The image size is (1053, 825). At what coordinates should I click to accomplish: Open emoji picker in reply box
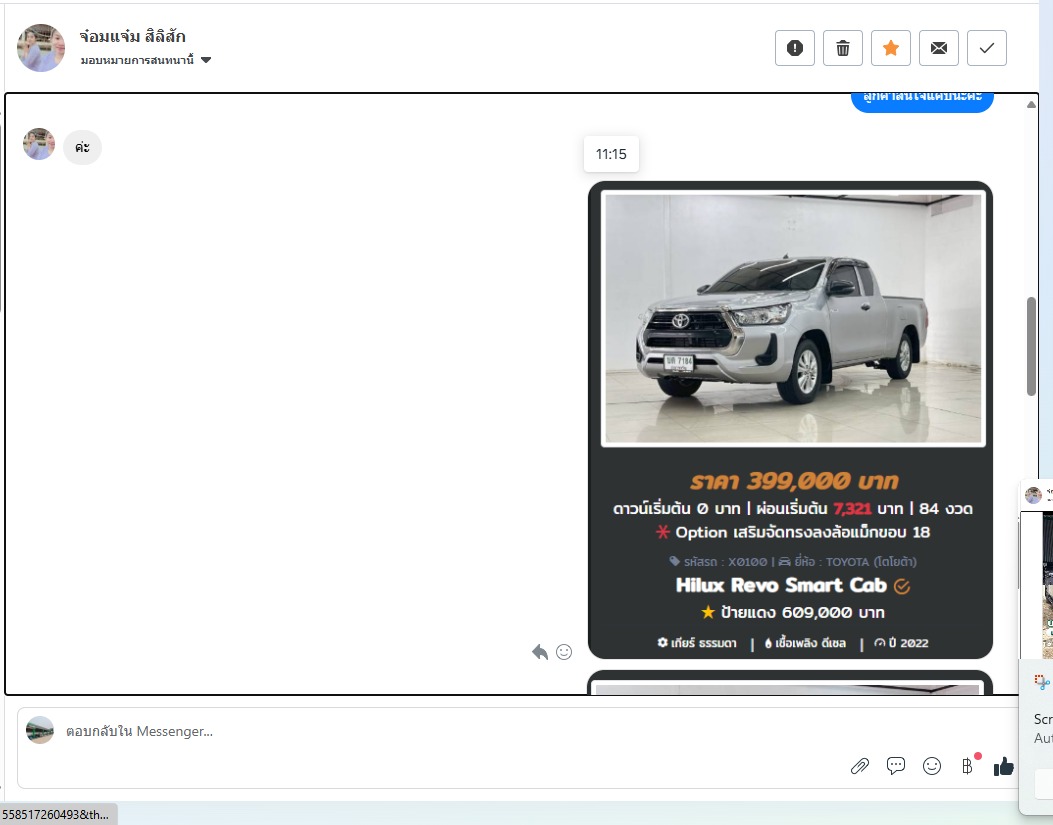(x=932, y=766)
